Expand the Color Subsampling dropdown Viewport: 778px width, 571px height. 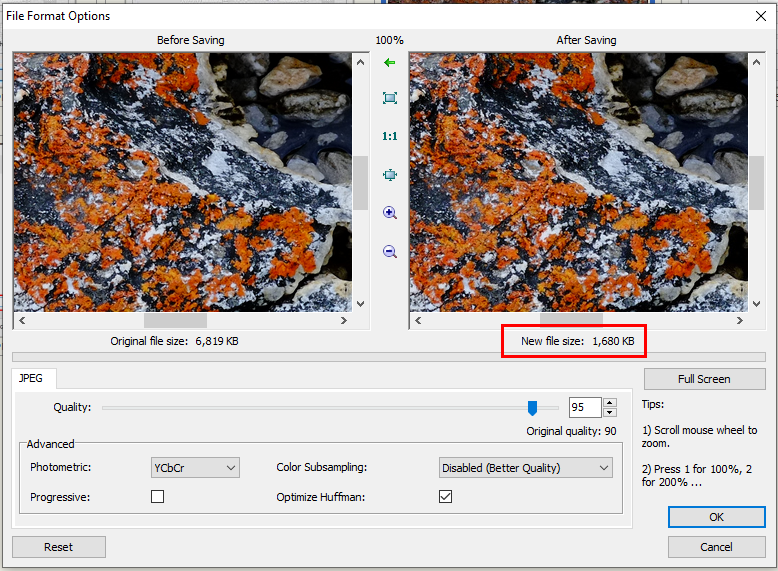pos(526,467)
